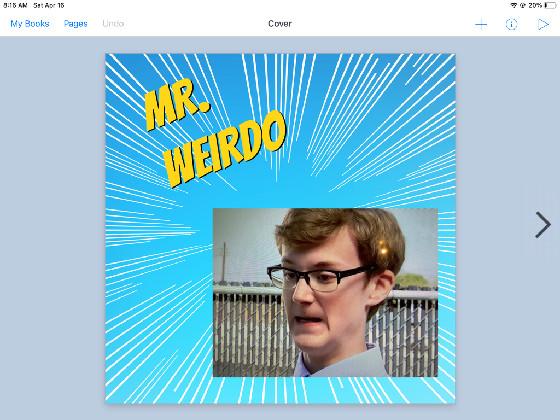Viewport: 560px width, 420px height.
Task: Tap empty toolbar space beside Undo
Action: [193, 24]
